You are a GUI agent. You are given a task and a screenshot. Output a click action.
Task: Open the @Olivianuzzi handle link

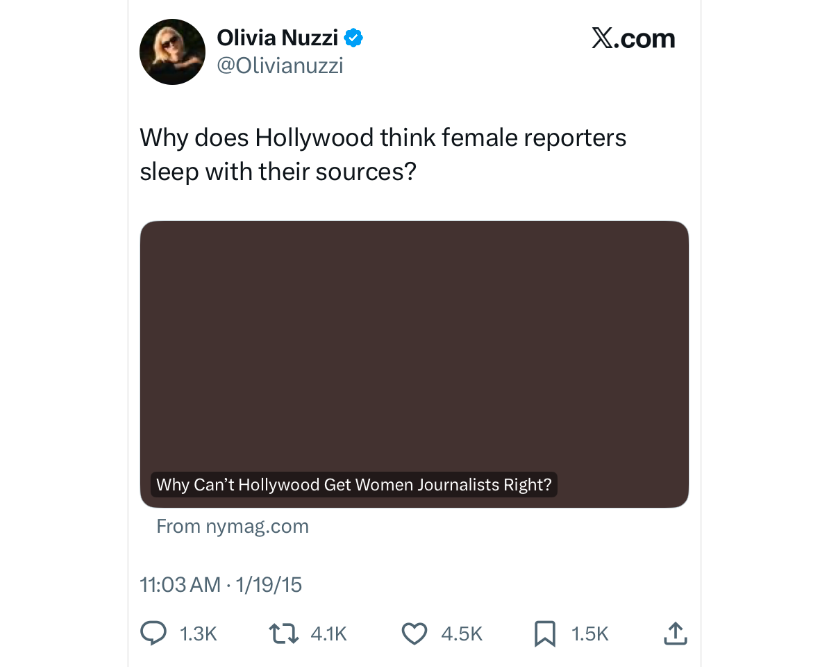pyautogui.click(x=280, y=66)
